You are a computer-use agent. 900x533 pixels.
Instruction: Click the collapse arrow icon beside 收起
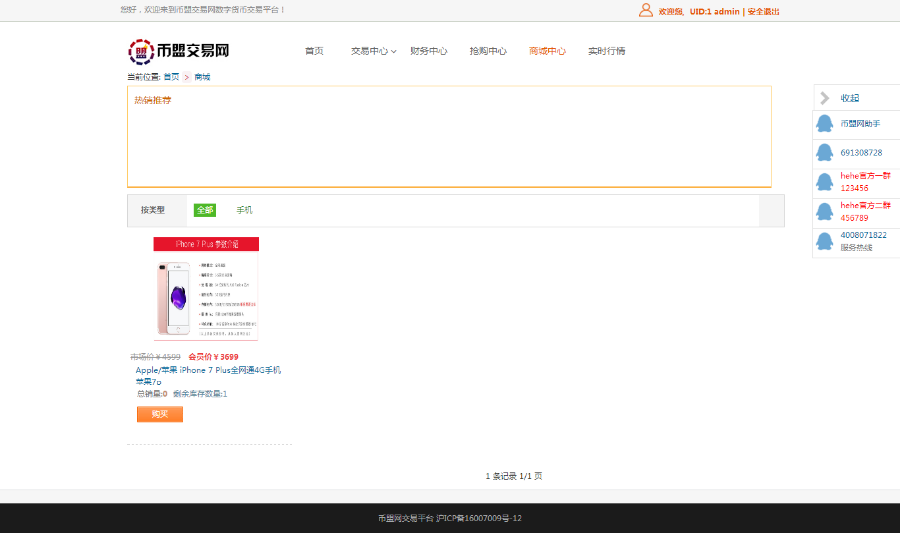[825, 98]
